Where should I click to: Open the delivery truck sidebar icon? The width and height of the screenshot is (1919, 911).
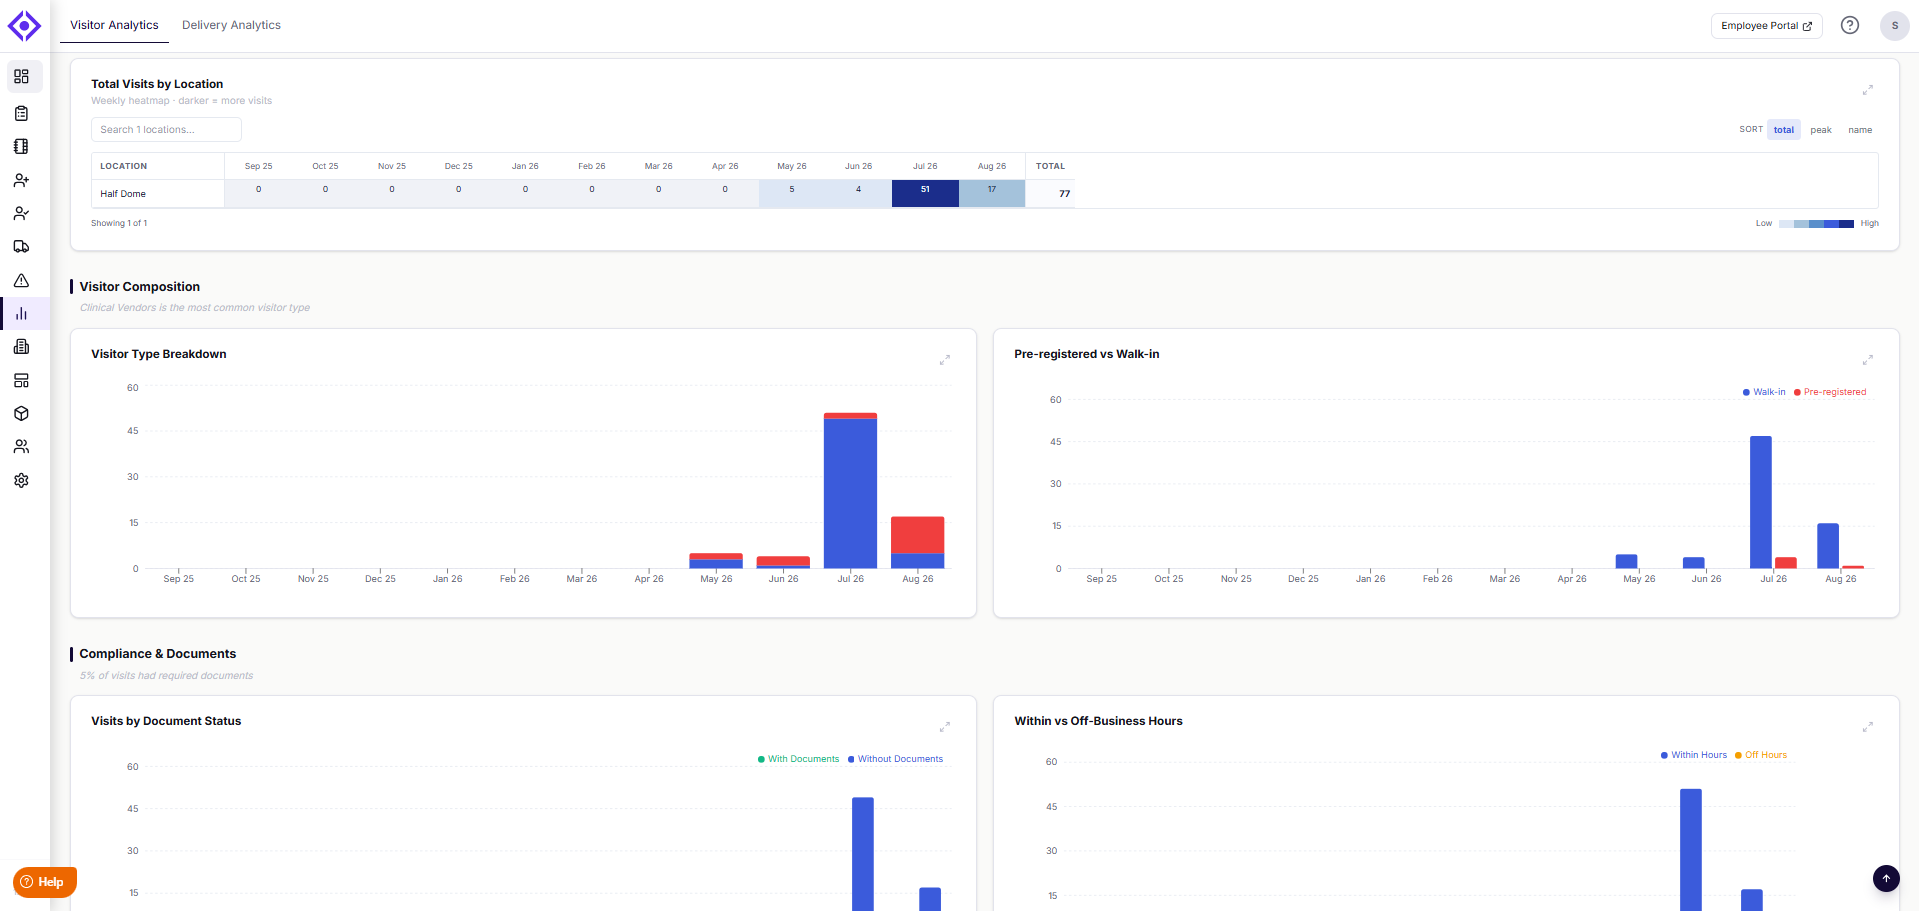(x=21, y=247)
